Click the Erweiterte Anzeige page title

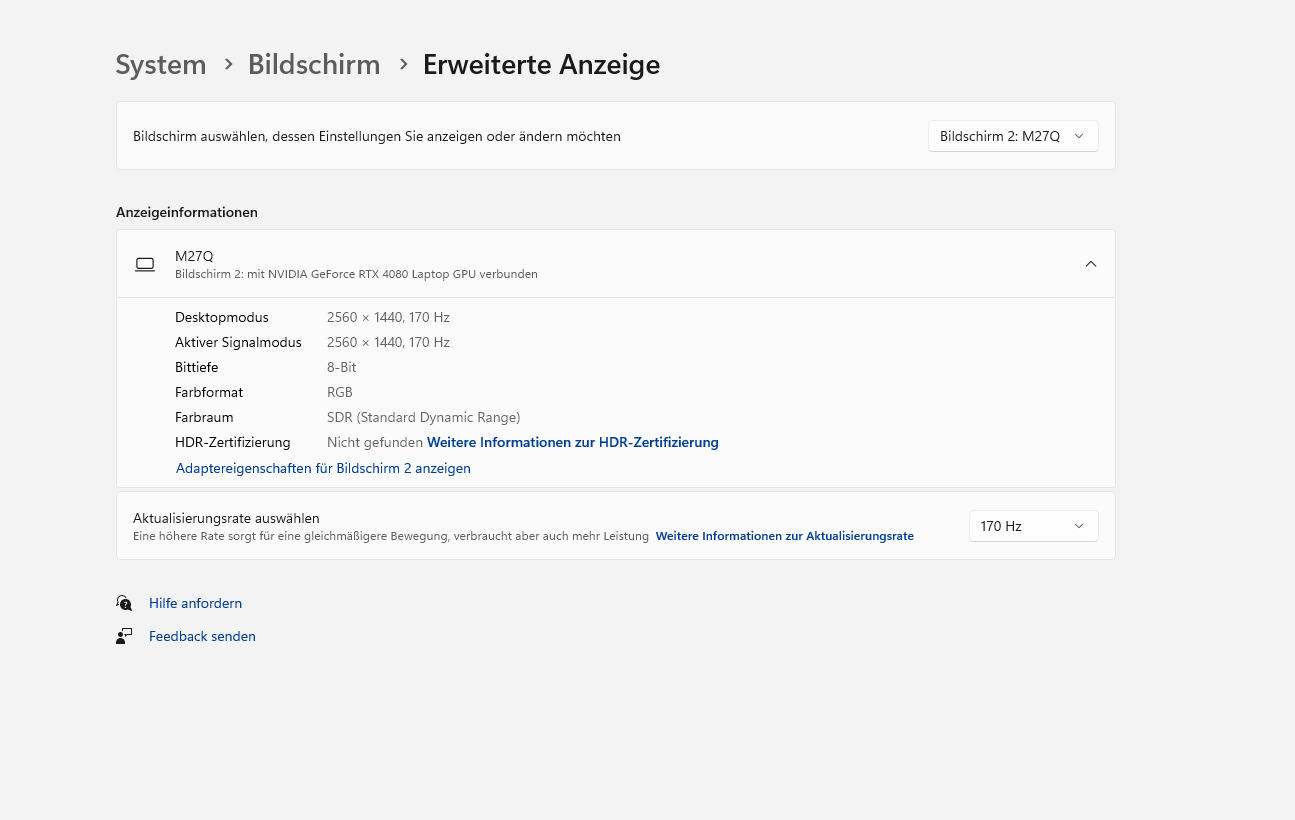point(541,65)
